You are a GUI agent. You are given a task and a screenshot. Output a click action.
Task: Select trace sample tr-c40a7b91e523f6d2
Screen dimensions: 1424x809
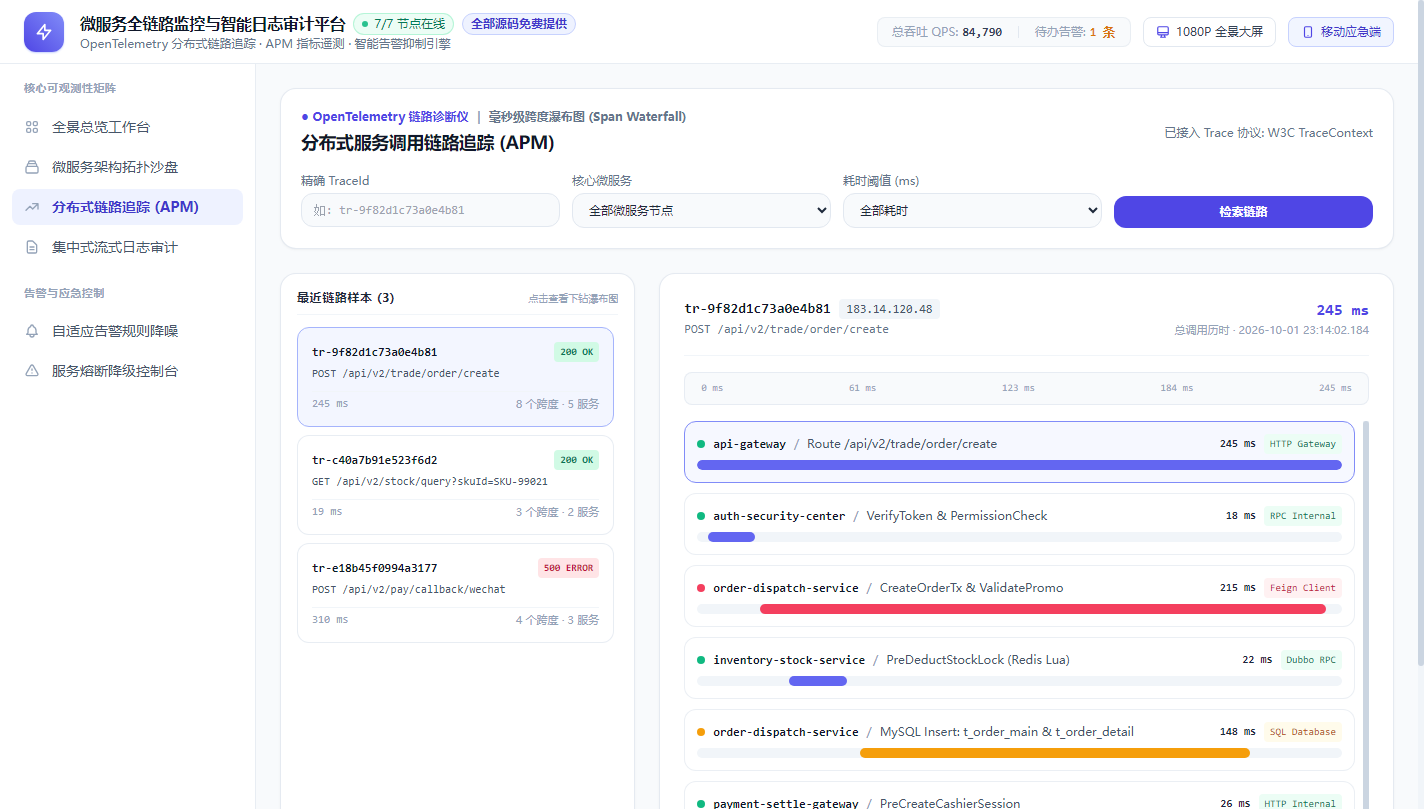(x=455, y=485)
